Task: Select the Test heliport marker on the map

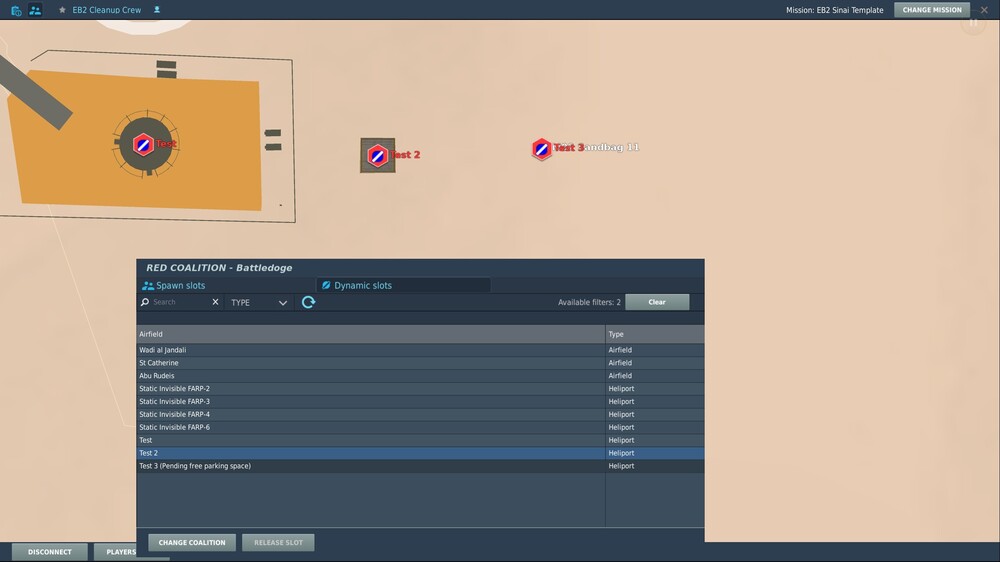Action: point(143,145)
